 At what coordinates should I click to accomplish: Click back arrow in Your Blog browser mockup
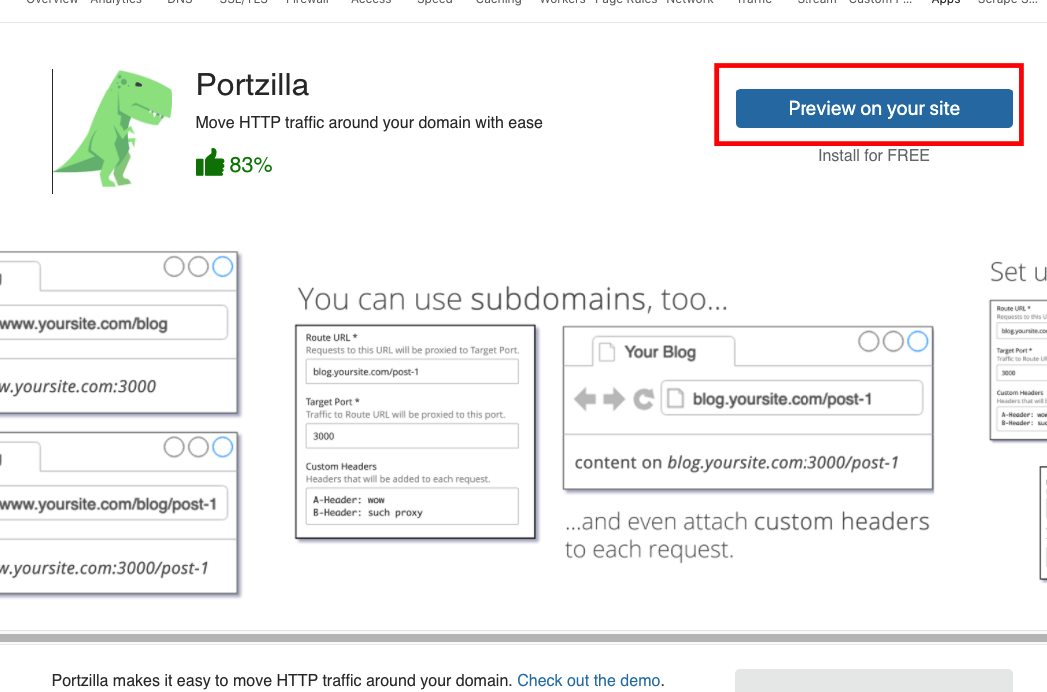click(x=585, y=400)
